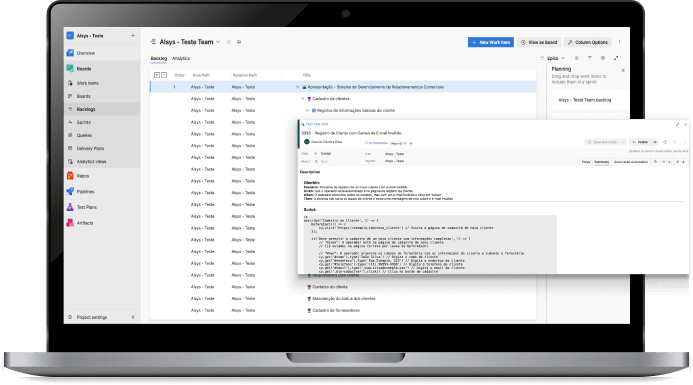Open Pipelines from the left navigation
The width and height of the screenshot is (693, 385).
pos(85,191)
